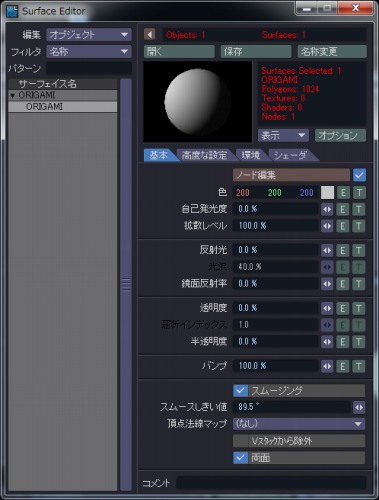Click the arrow slider for 拡散レベル

click(327, 226)
